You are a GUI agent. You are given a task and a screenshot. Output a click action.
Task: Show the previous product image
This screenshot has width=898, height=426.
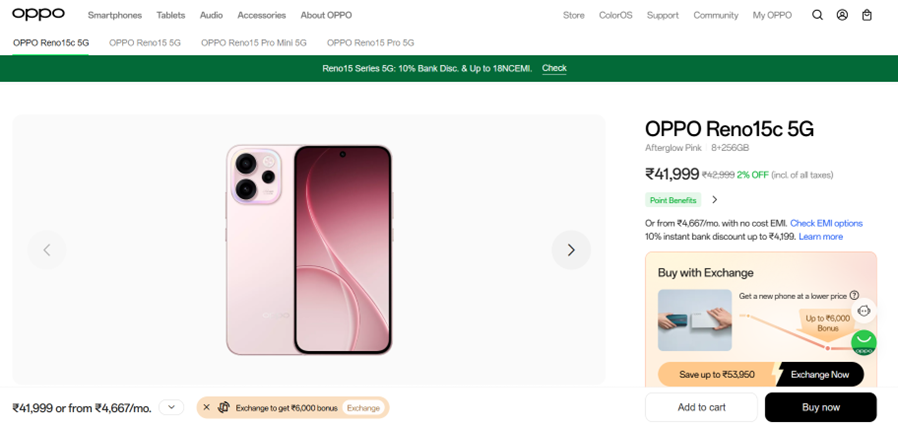pos(47,250)
